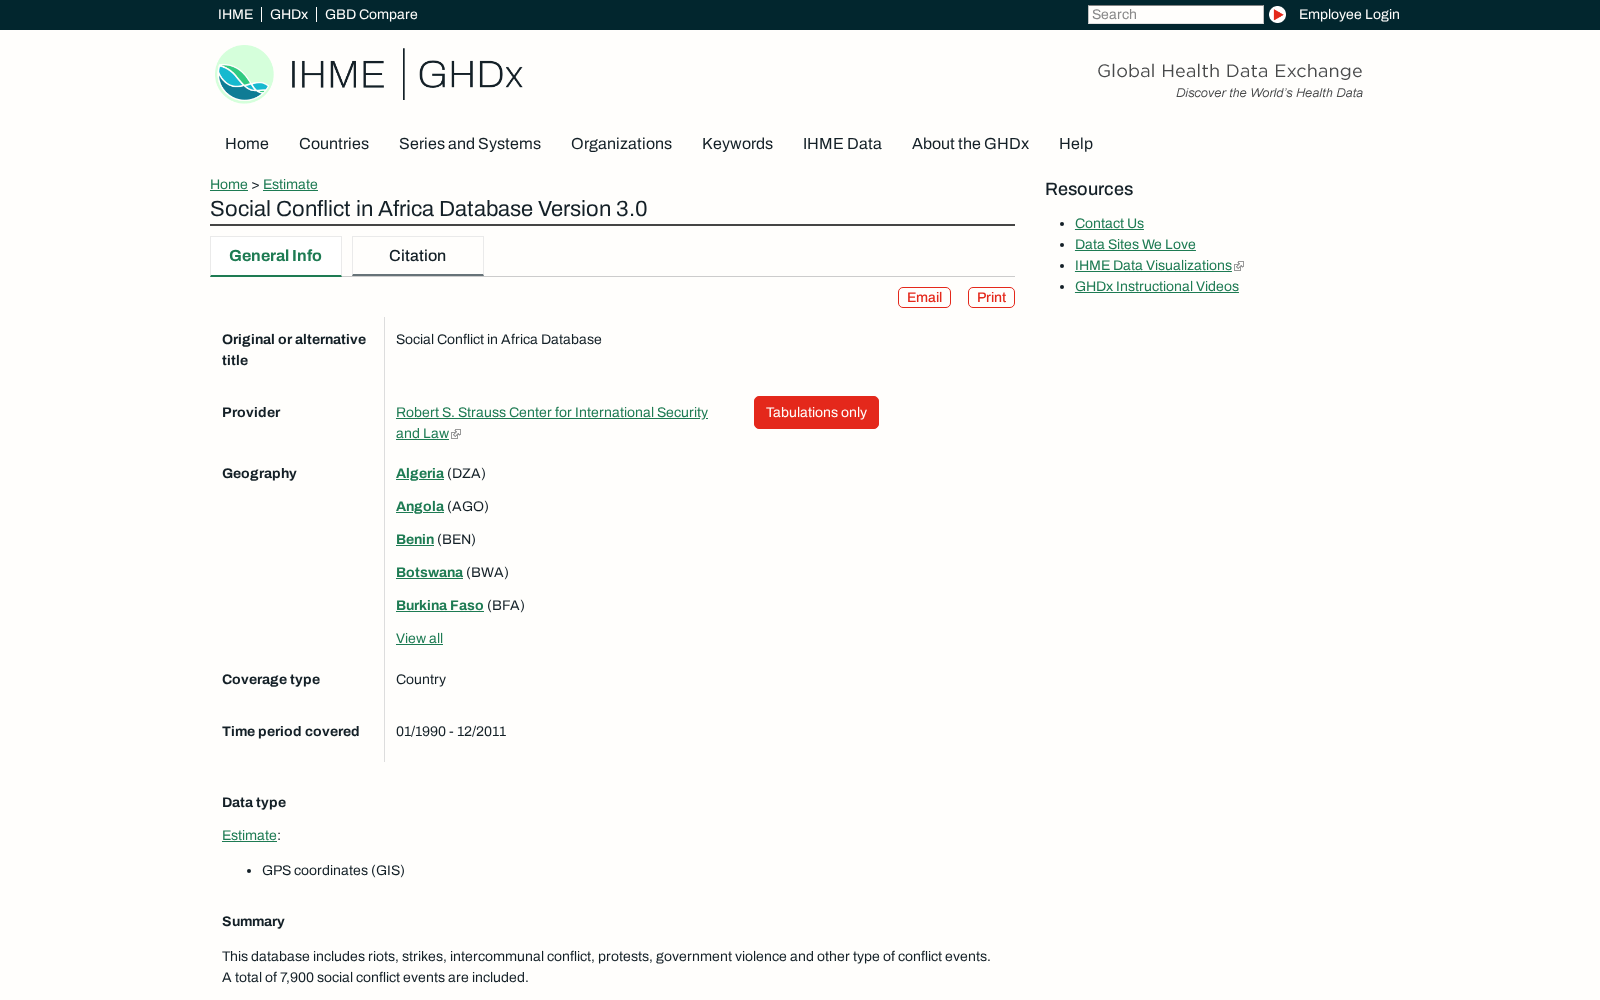Click the page title Social Conflict in Africa Database Version 3.0

tap(429, 209)
